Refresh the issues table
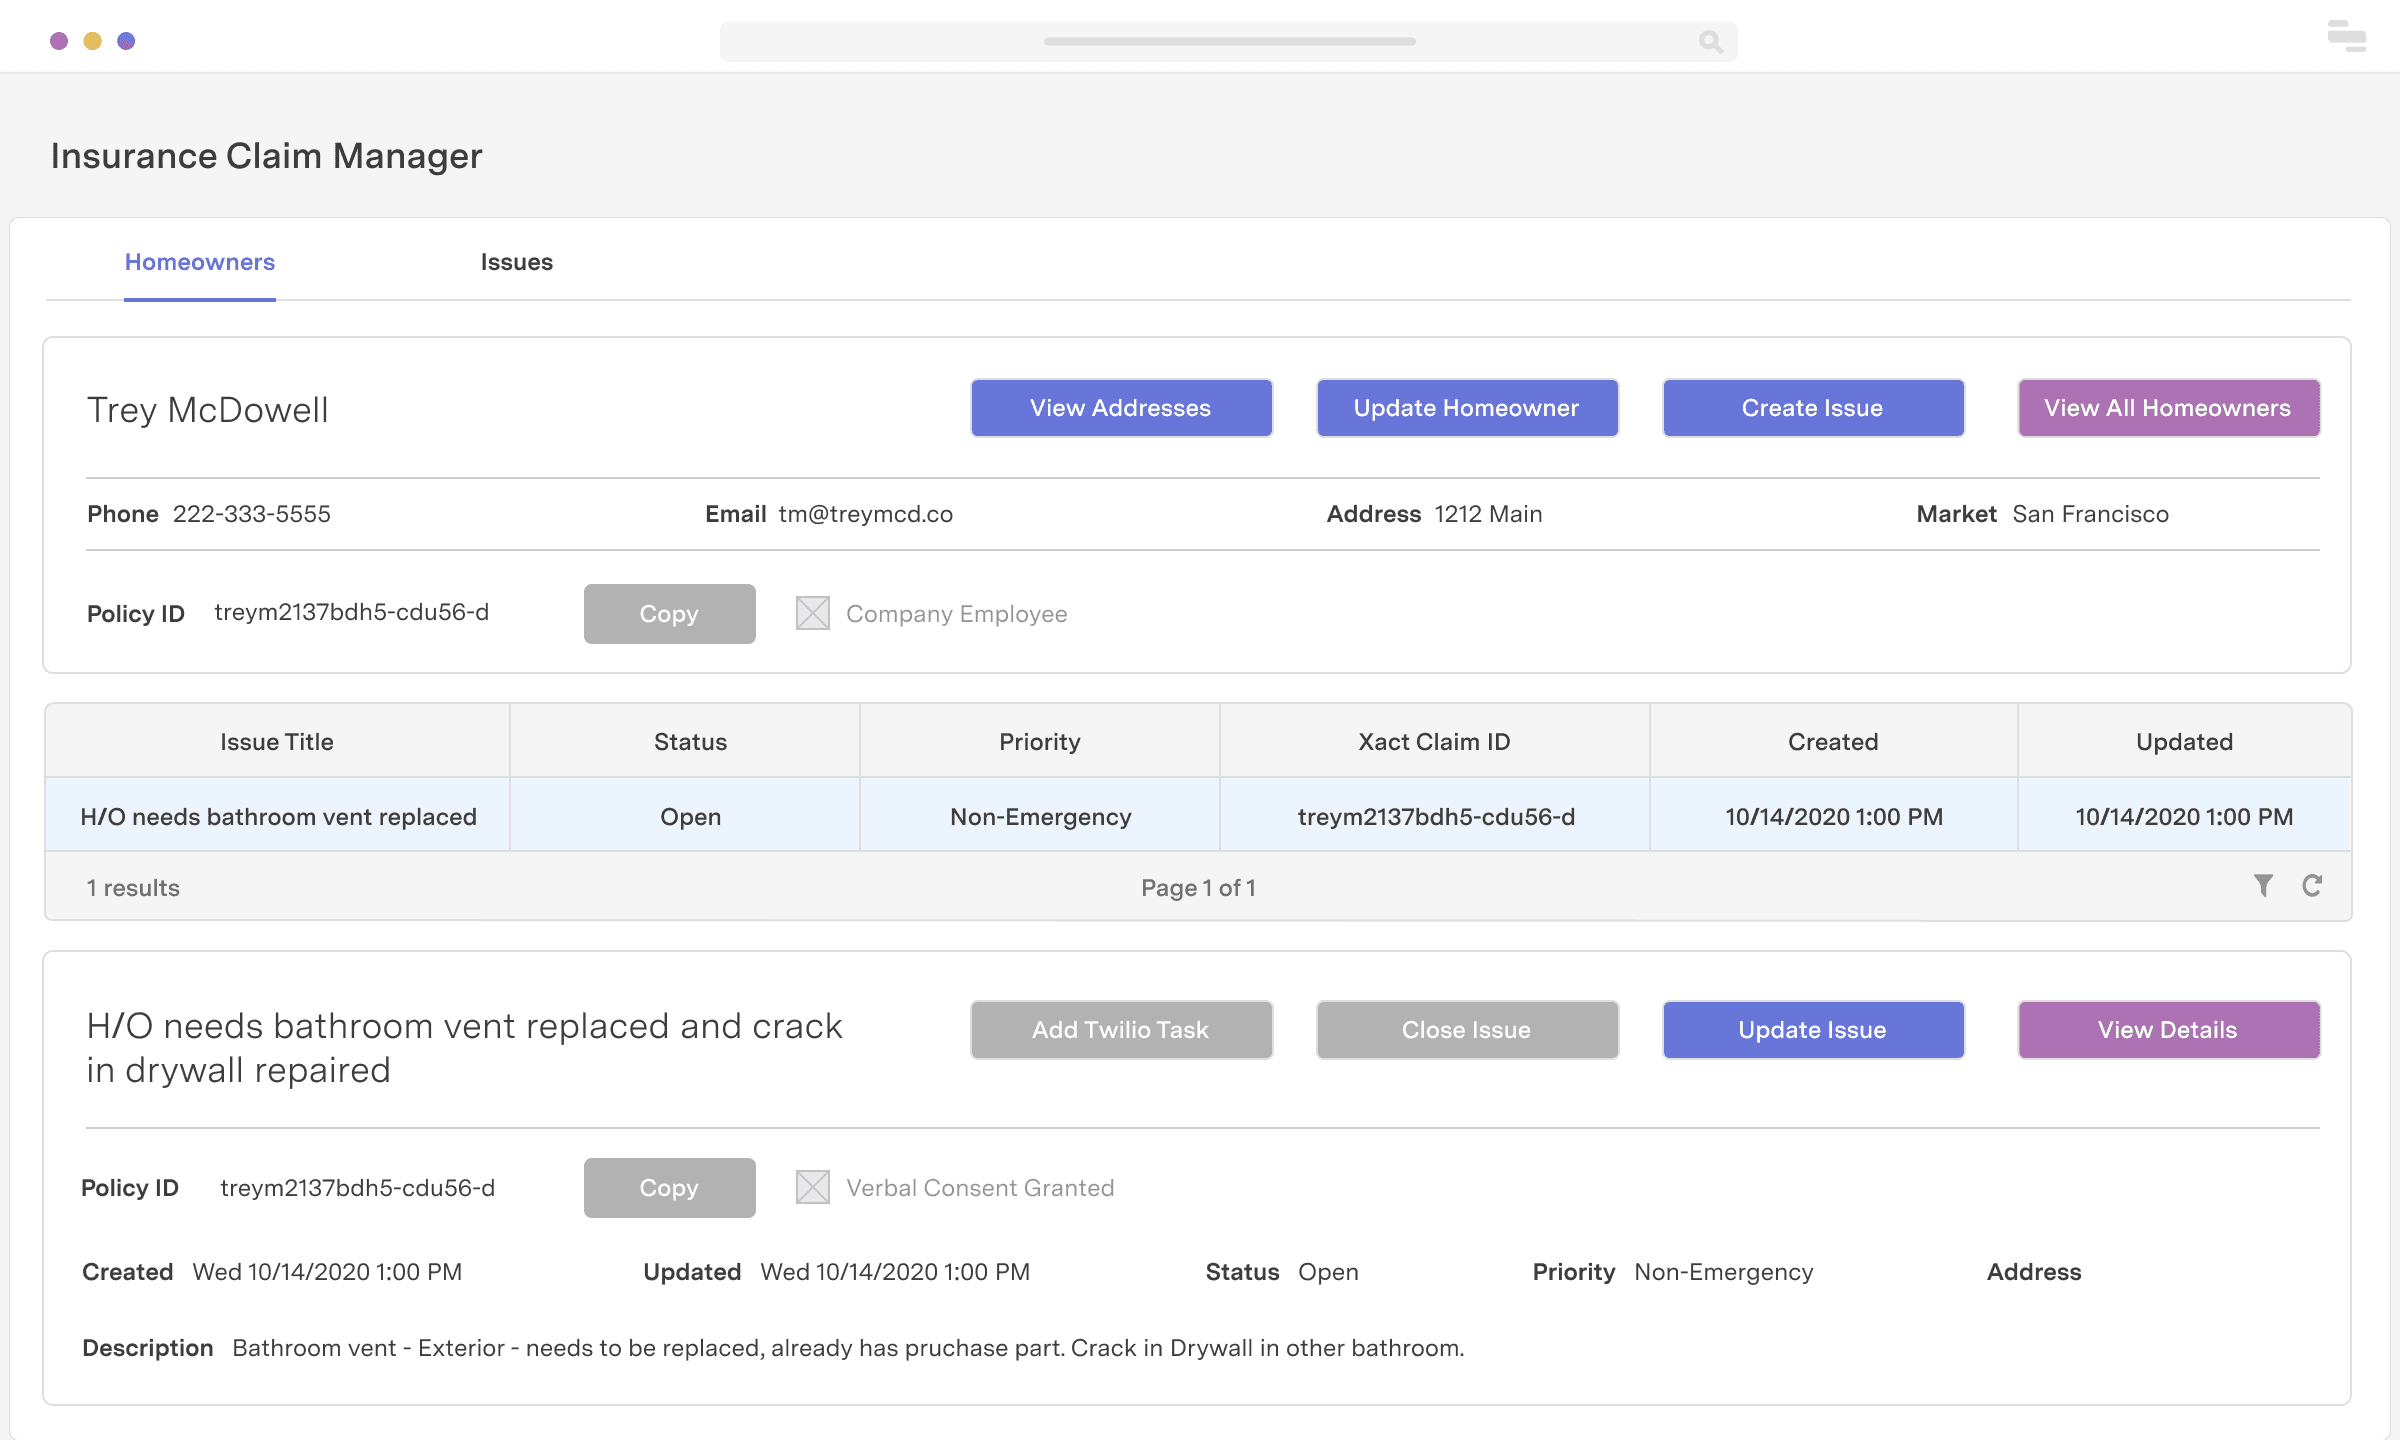Viewport: 2400px width, 1440px height. pos(2312,886)
